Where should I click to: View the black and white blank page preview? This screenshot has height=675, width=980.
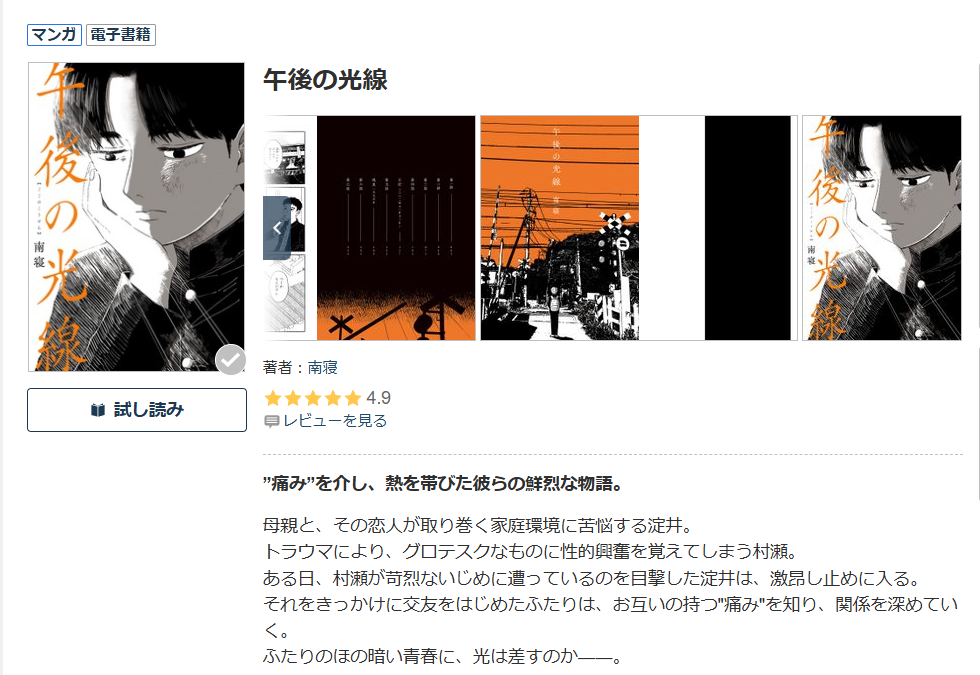(718, 228)
